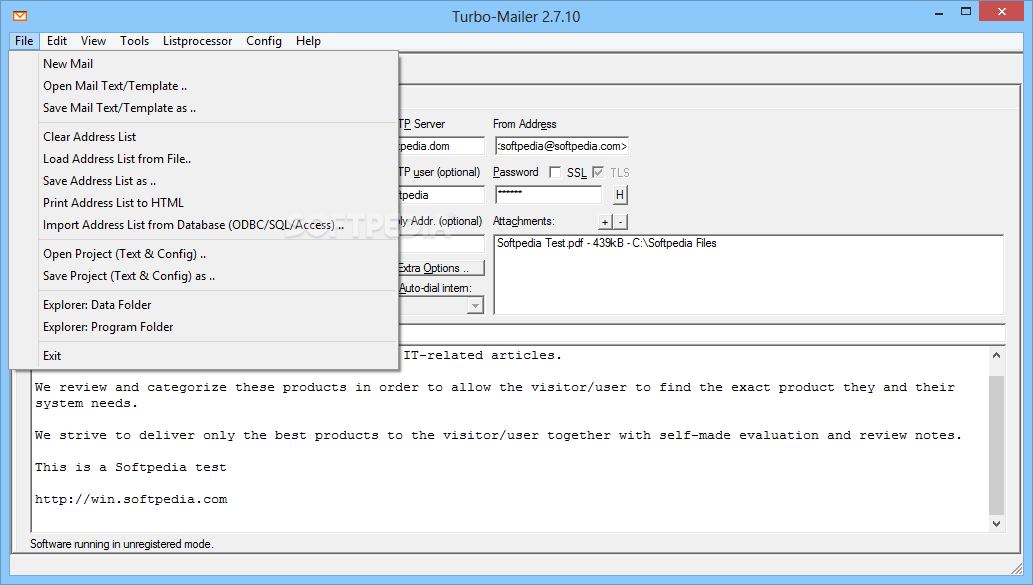1033x585 pixels.
Task: Expand the Auto-dial intern dropdown
Action: tap(475, 306)
